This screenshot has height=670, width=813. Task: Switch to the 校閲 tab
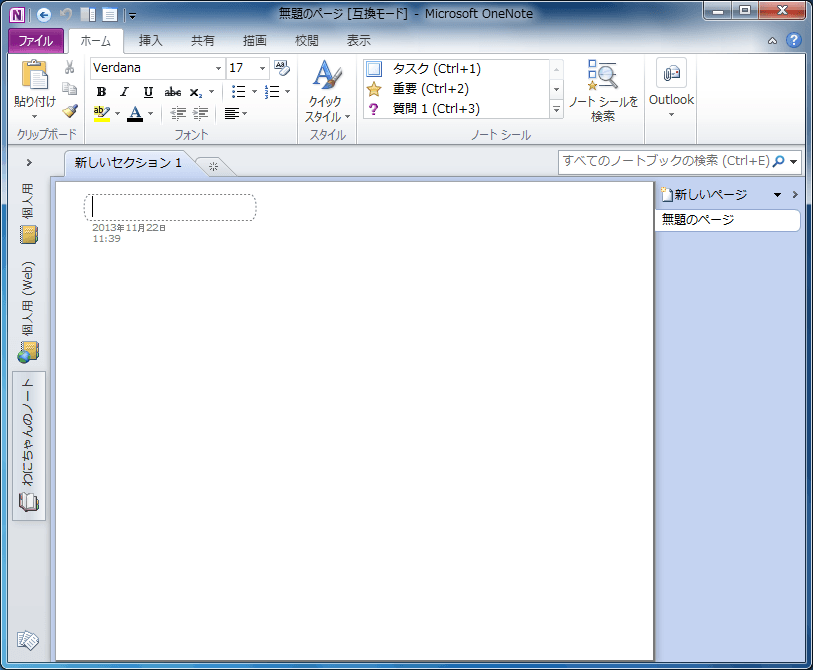(x=306, y=40)
